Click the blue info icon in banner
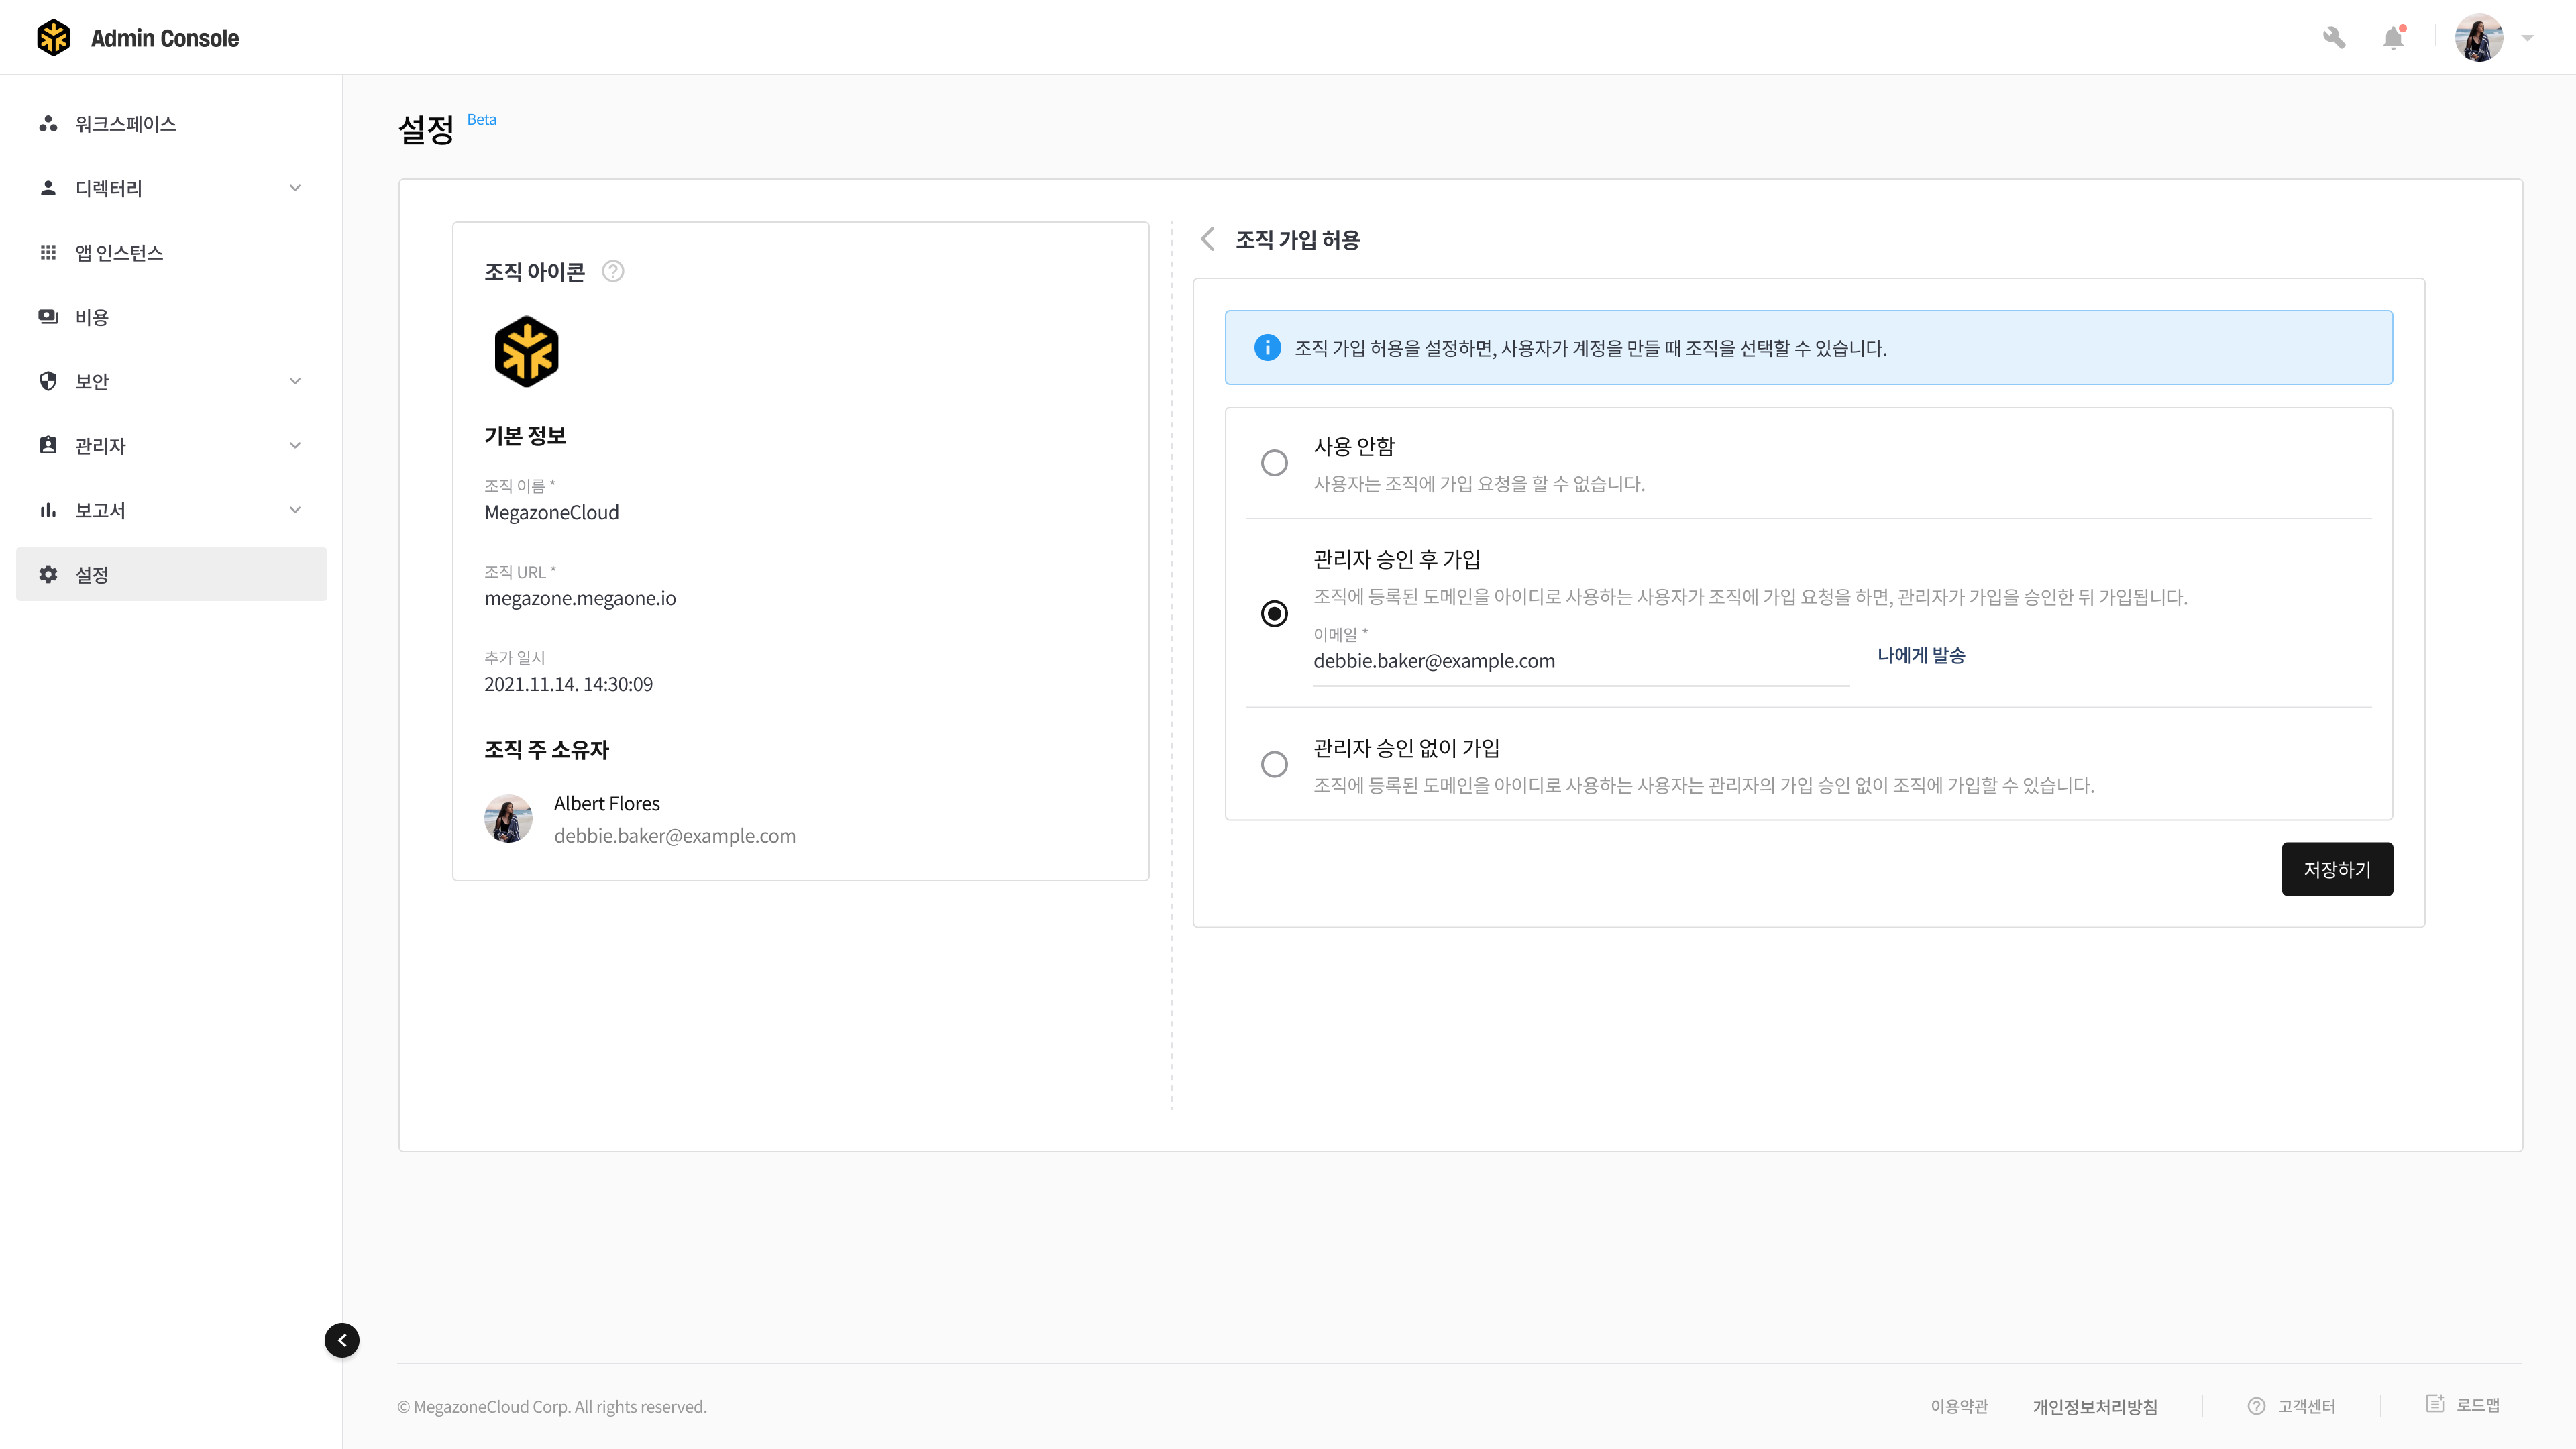The height and width of the screenshot is (1449, 2576). point(1267,347)
